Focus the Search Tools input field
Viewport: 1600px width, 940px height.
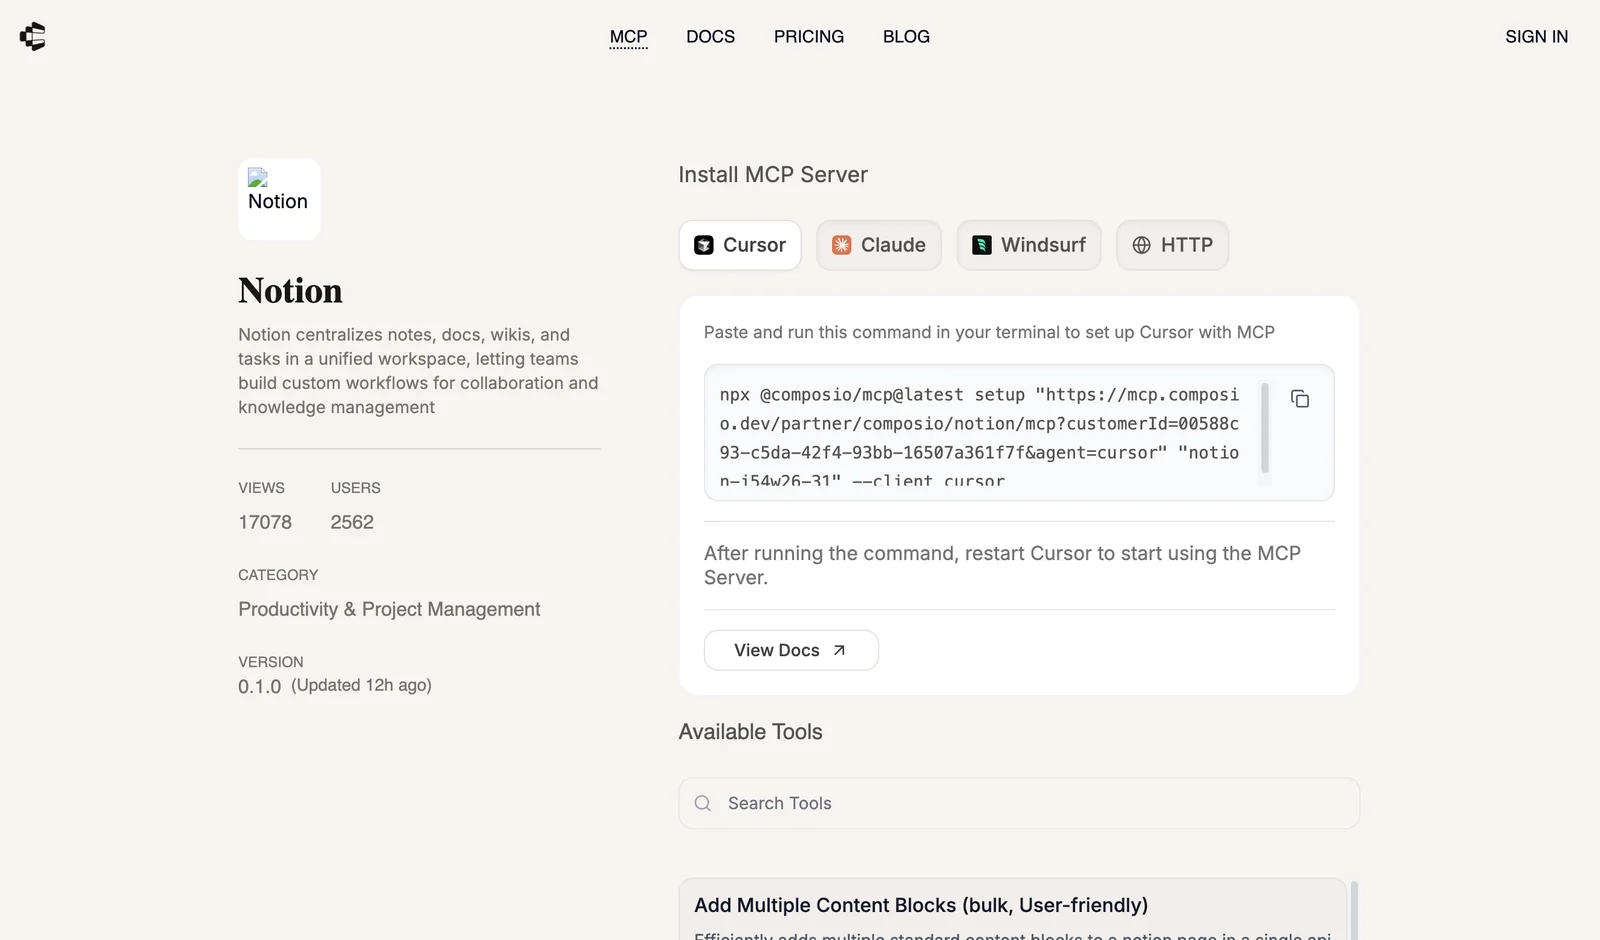click(1030, 803)
